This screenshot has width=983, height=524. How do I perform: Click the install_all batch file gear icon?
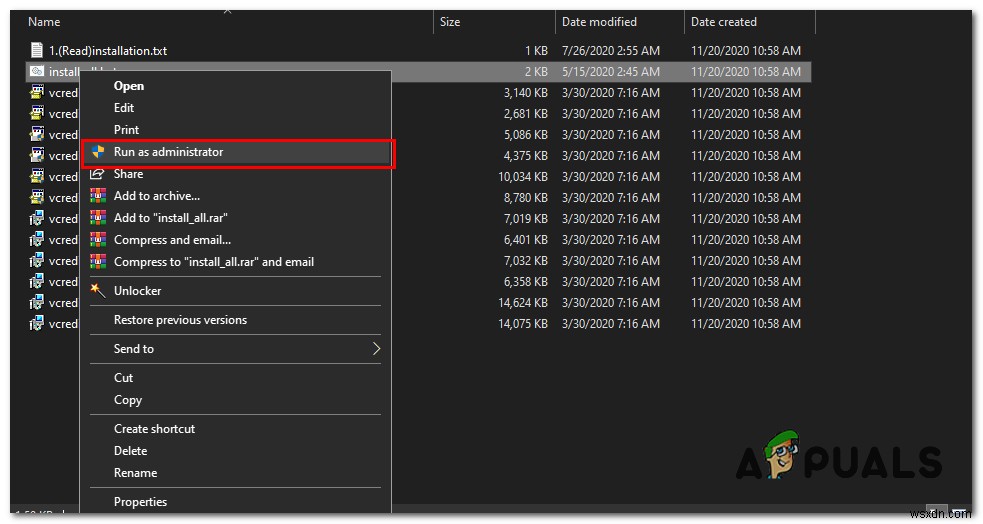tap(37, 72)
